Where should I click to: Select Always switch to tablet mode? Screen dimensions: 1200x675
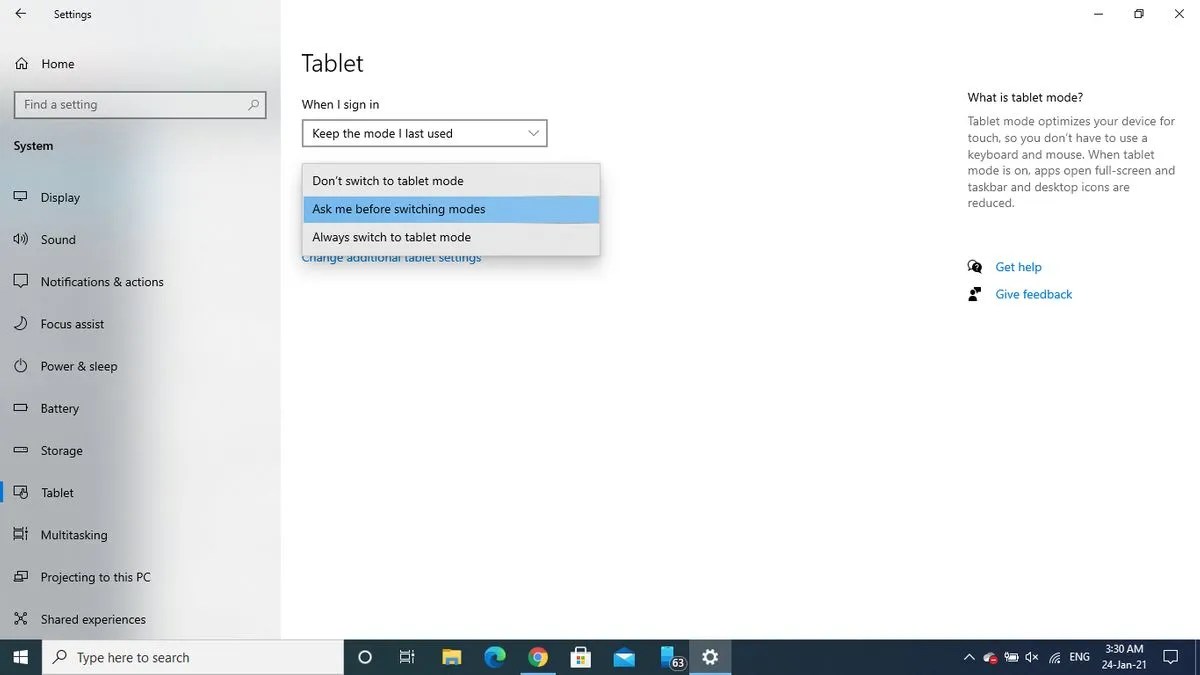click(391, 237)
